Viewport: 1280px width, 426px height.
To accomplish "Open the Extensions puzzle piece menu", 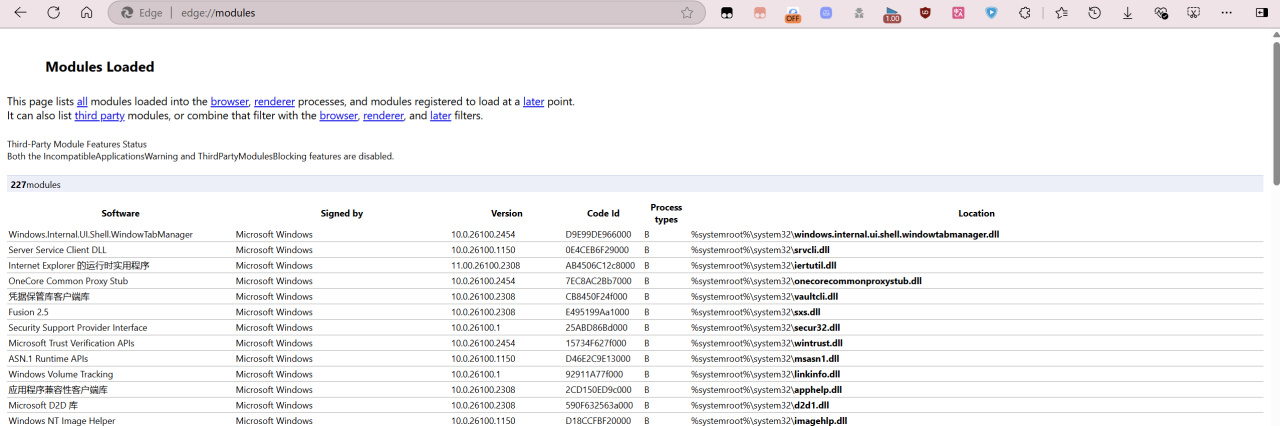I will coord(1025,13).
